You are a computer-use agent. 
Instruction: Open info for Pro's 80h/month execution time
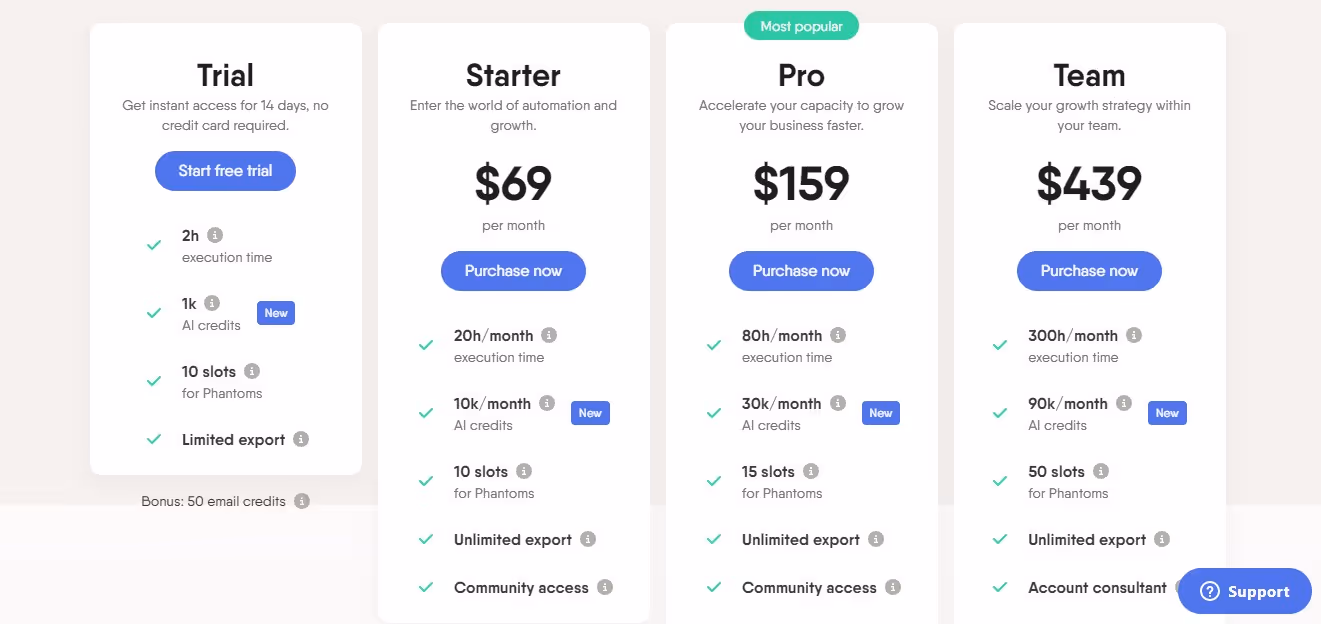pyautogui.click(x=838, y=335)
